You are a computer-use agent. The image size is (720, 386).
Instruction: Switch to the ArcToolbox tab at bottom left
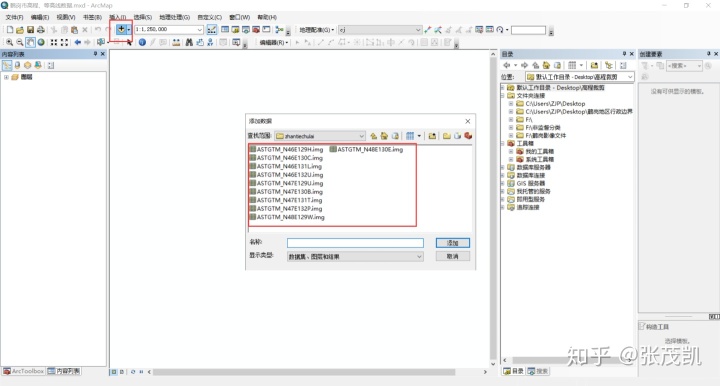pyautogui.click(x=23, y=371)
